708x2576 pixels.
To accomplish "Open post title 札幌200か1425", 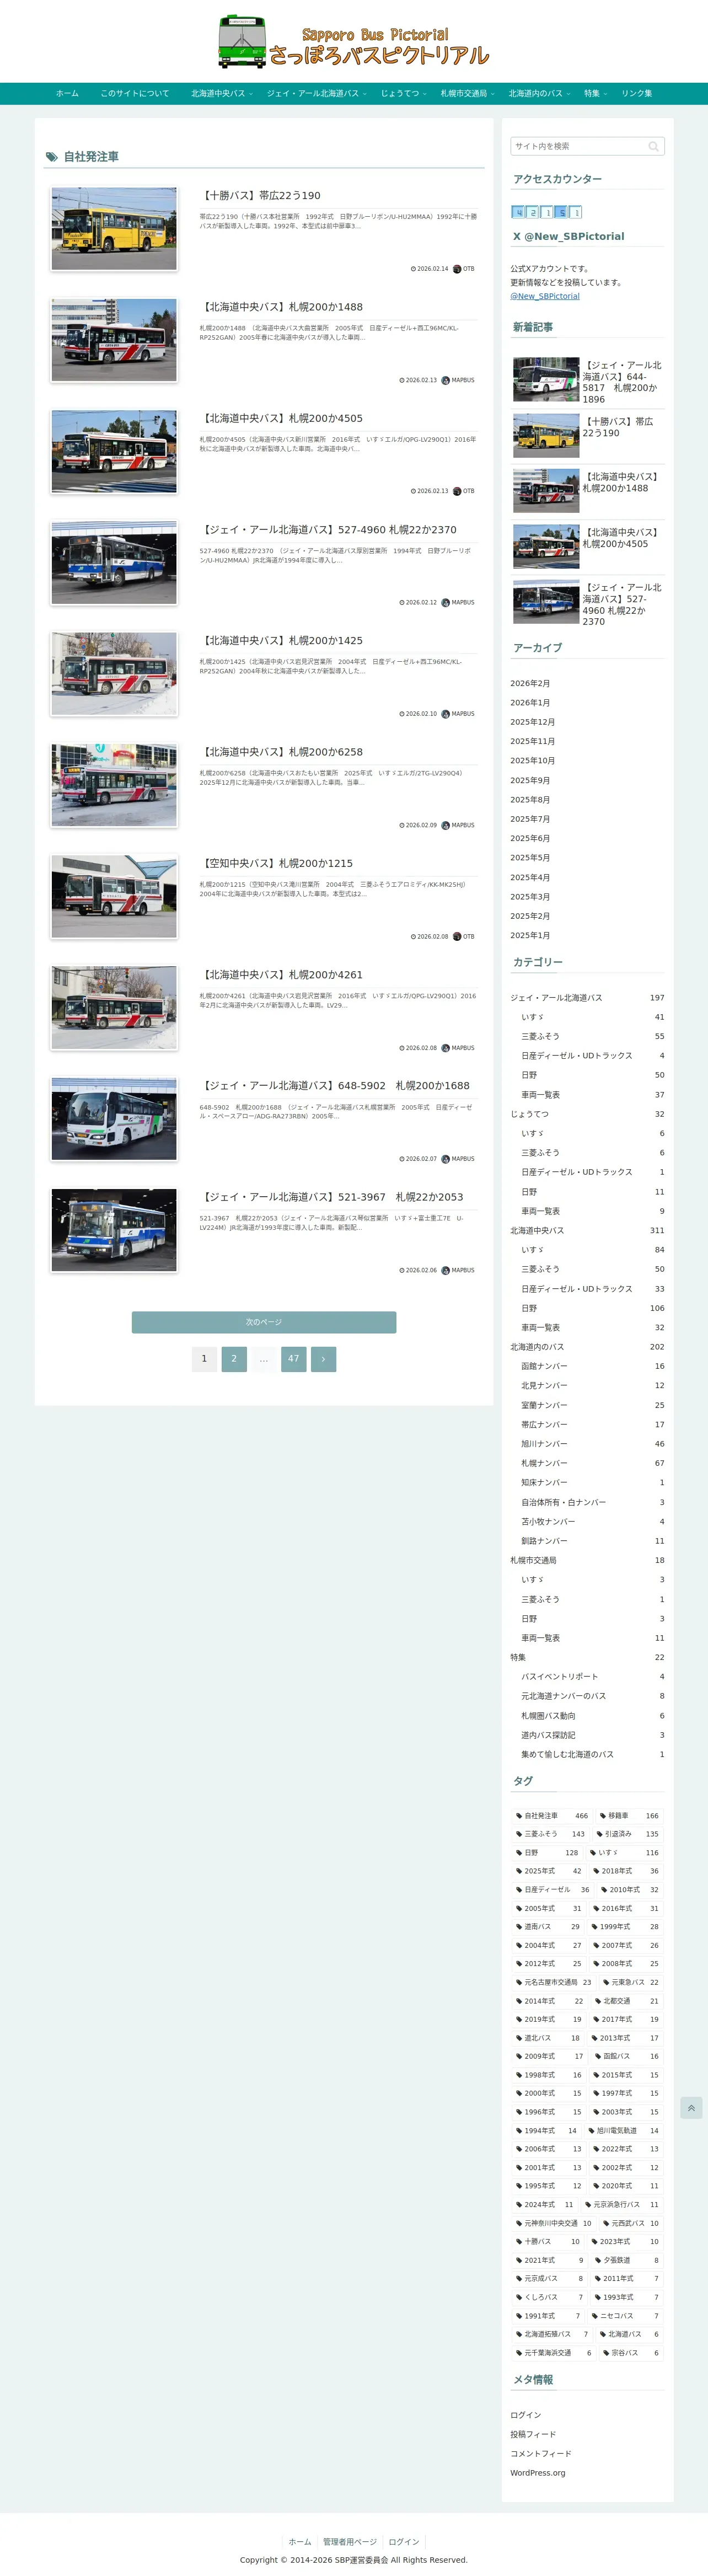I will [282, 641].
